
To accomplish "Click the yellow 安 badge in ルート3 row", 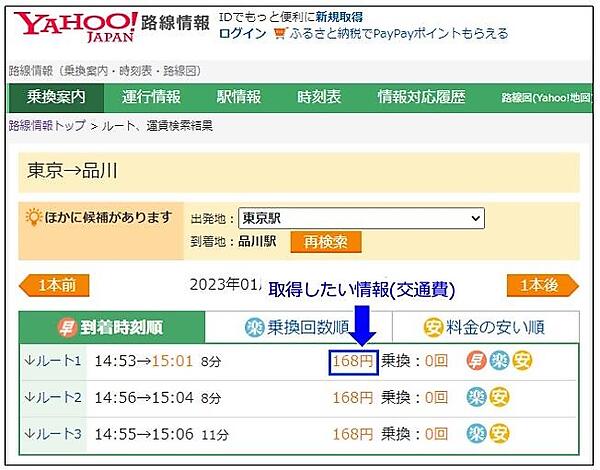I will coord(499,434).
